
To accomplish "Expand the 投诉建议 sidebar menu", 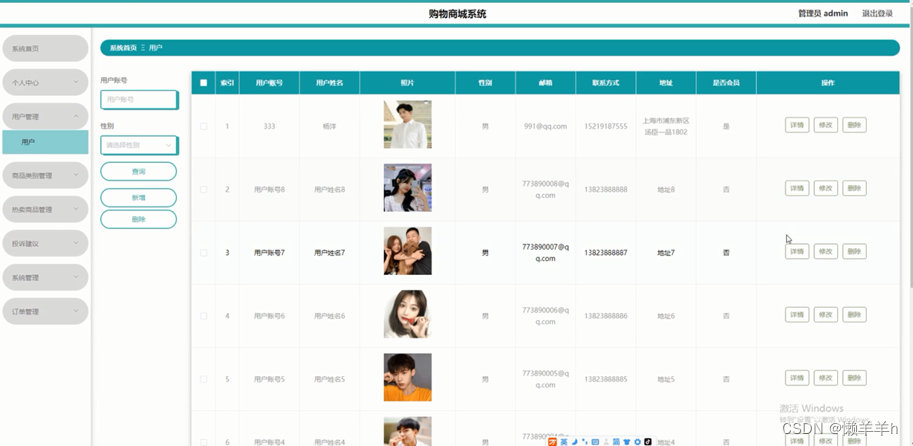I will click(x=45, y=243).
